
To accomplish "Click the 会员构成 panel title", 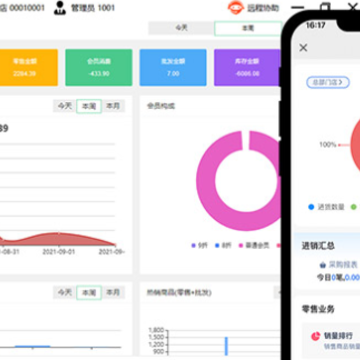I will point(161,106).
